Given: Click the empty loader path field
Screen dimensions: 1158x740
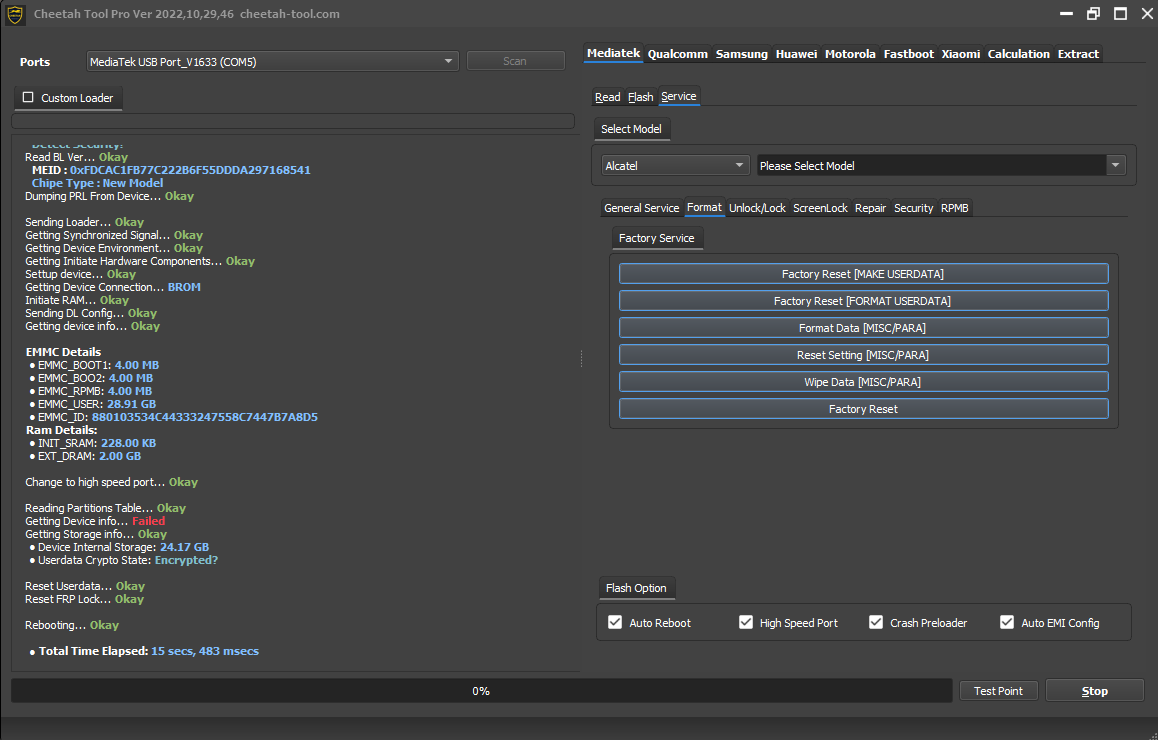Looking at the screenshot, I should [293, 121].
